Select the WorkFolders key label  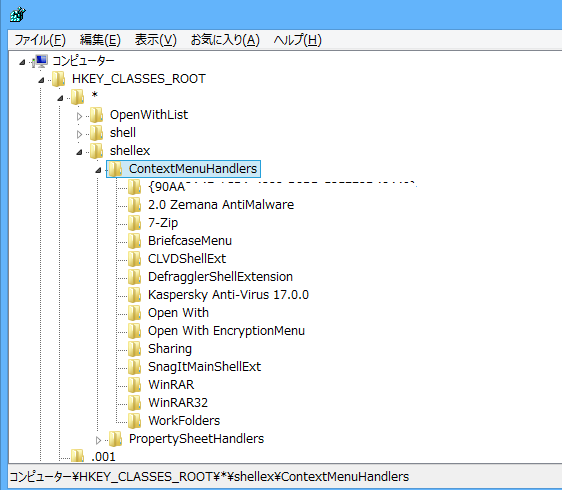[x=184, y=420]
